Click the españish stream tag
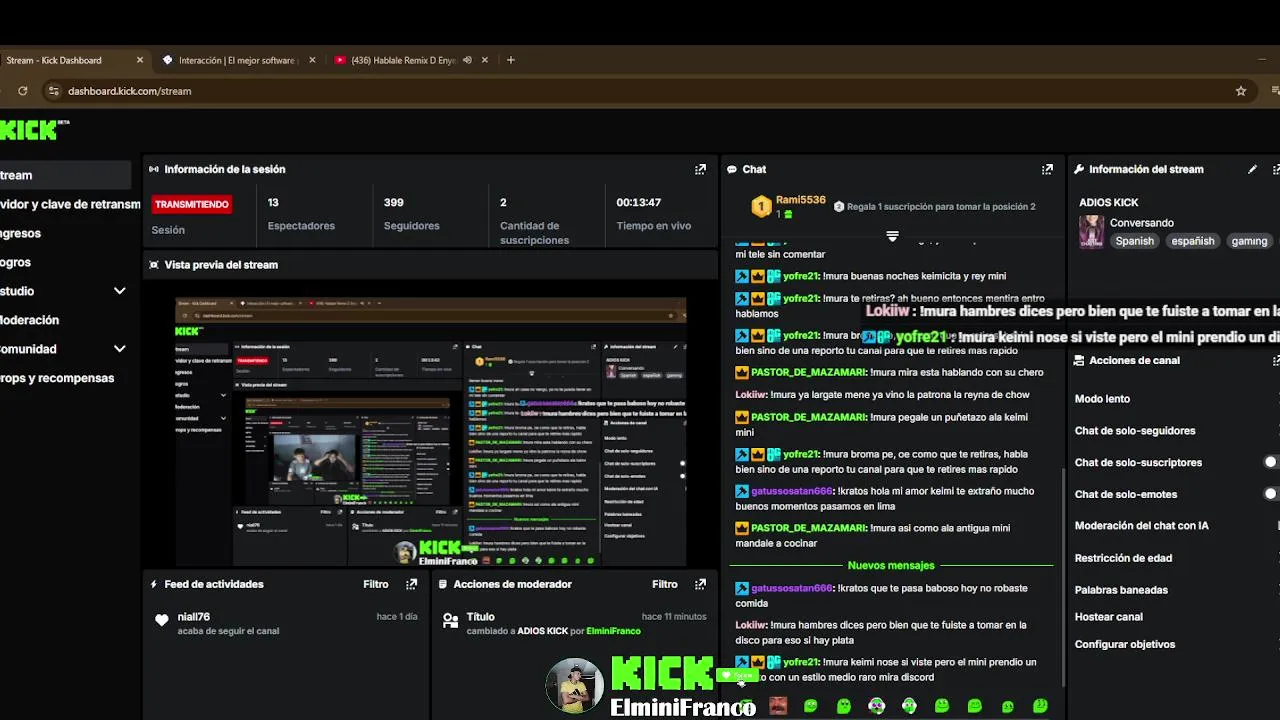This screenshot has width=1280, height=720. [x=1193, y=241]
